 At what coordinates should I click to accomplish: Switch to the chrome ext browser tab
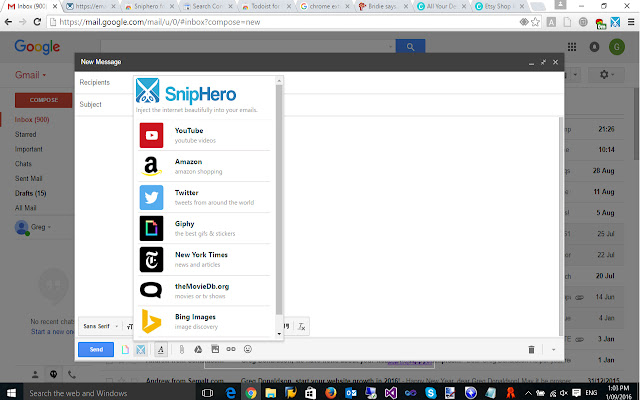pyautogui.click(x=324, y=6)
